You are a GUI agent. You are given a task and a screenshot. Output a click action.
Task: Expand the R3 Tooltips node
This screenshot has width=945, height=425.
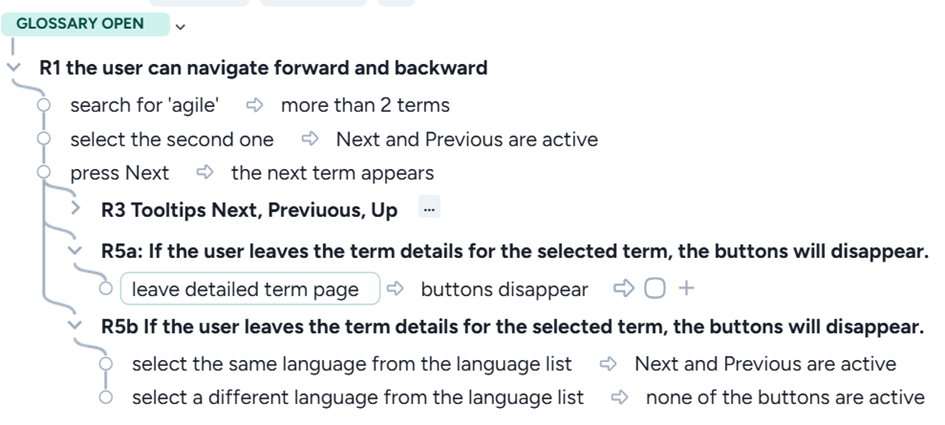(76, 209)
